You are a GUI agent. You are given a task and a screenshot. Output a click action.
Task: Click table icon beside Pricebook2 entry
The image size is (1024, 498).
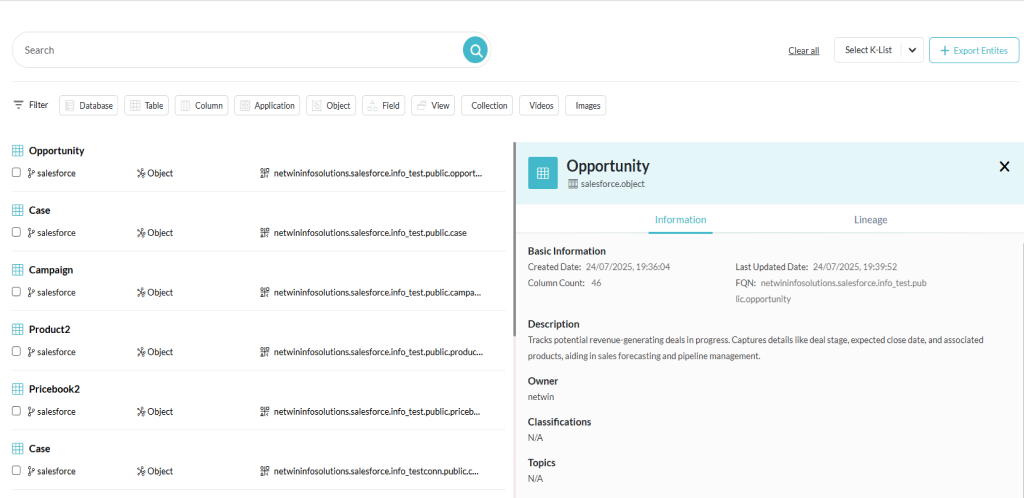pyautogui.click(x=17, y=389)
